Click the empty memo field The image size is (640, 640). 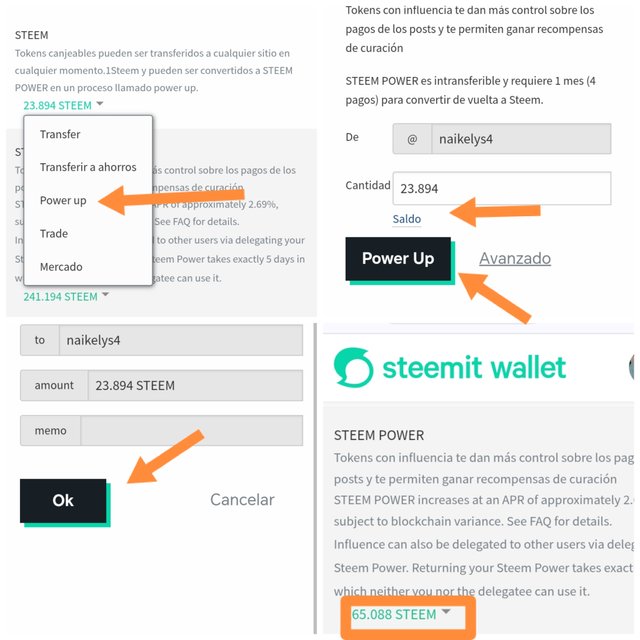[191, 431]
